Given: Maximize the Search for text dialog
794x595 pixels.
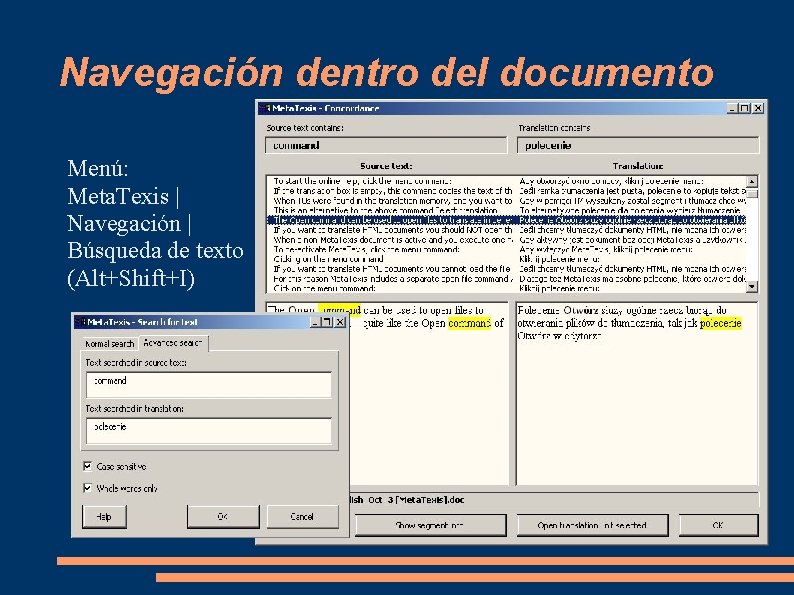Looking at the screenshot, I should pyautogui.click(x=327, y=322).
